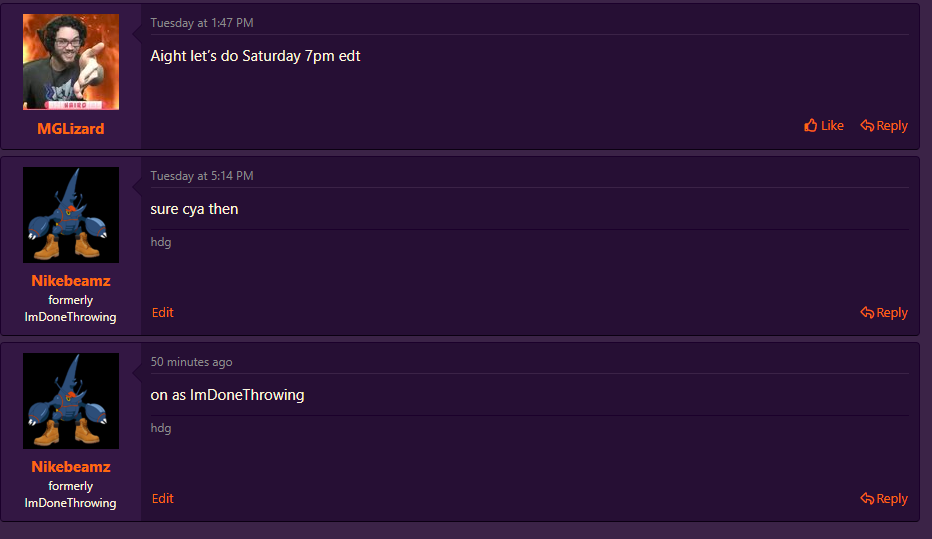Open the '50 minutes ago' timestamp permalink
Screen dimensions: 932x539
[191, 362]
